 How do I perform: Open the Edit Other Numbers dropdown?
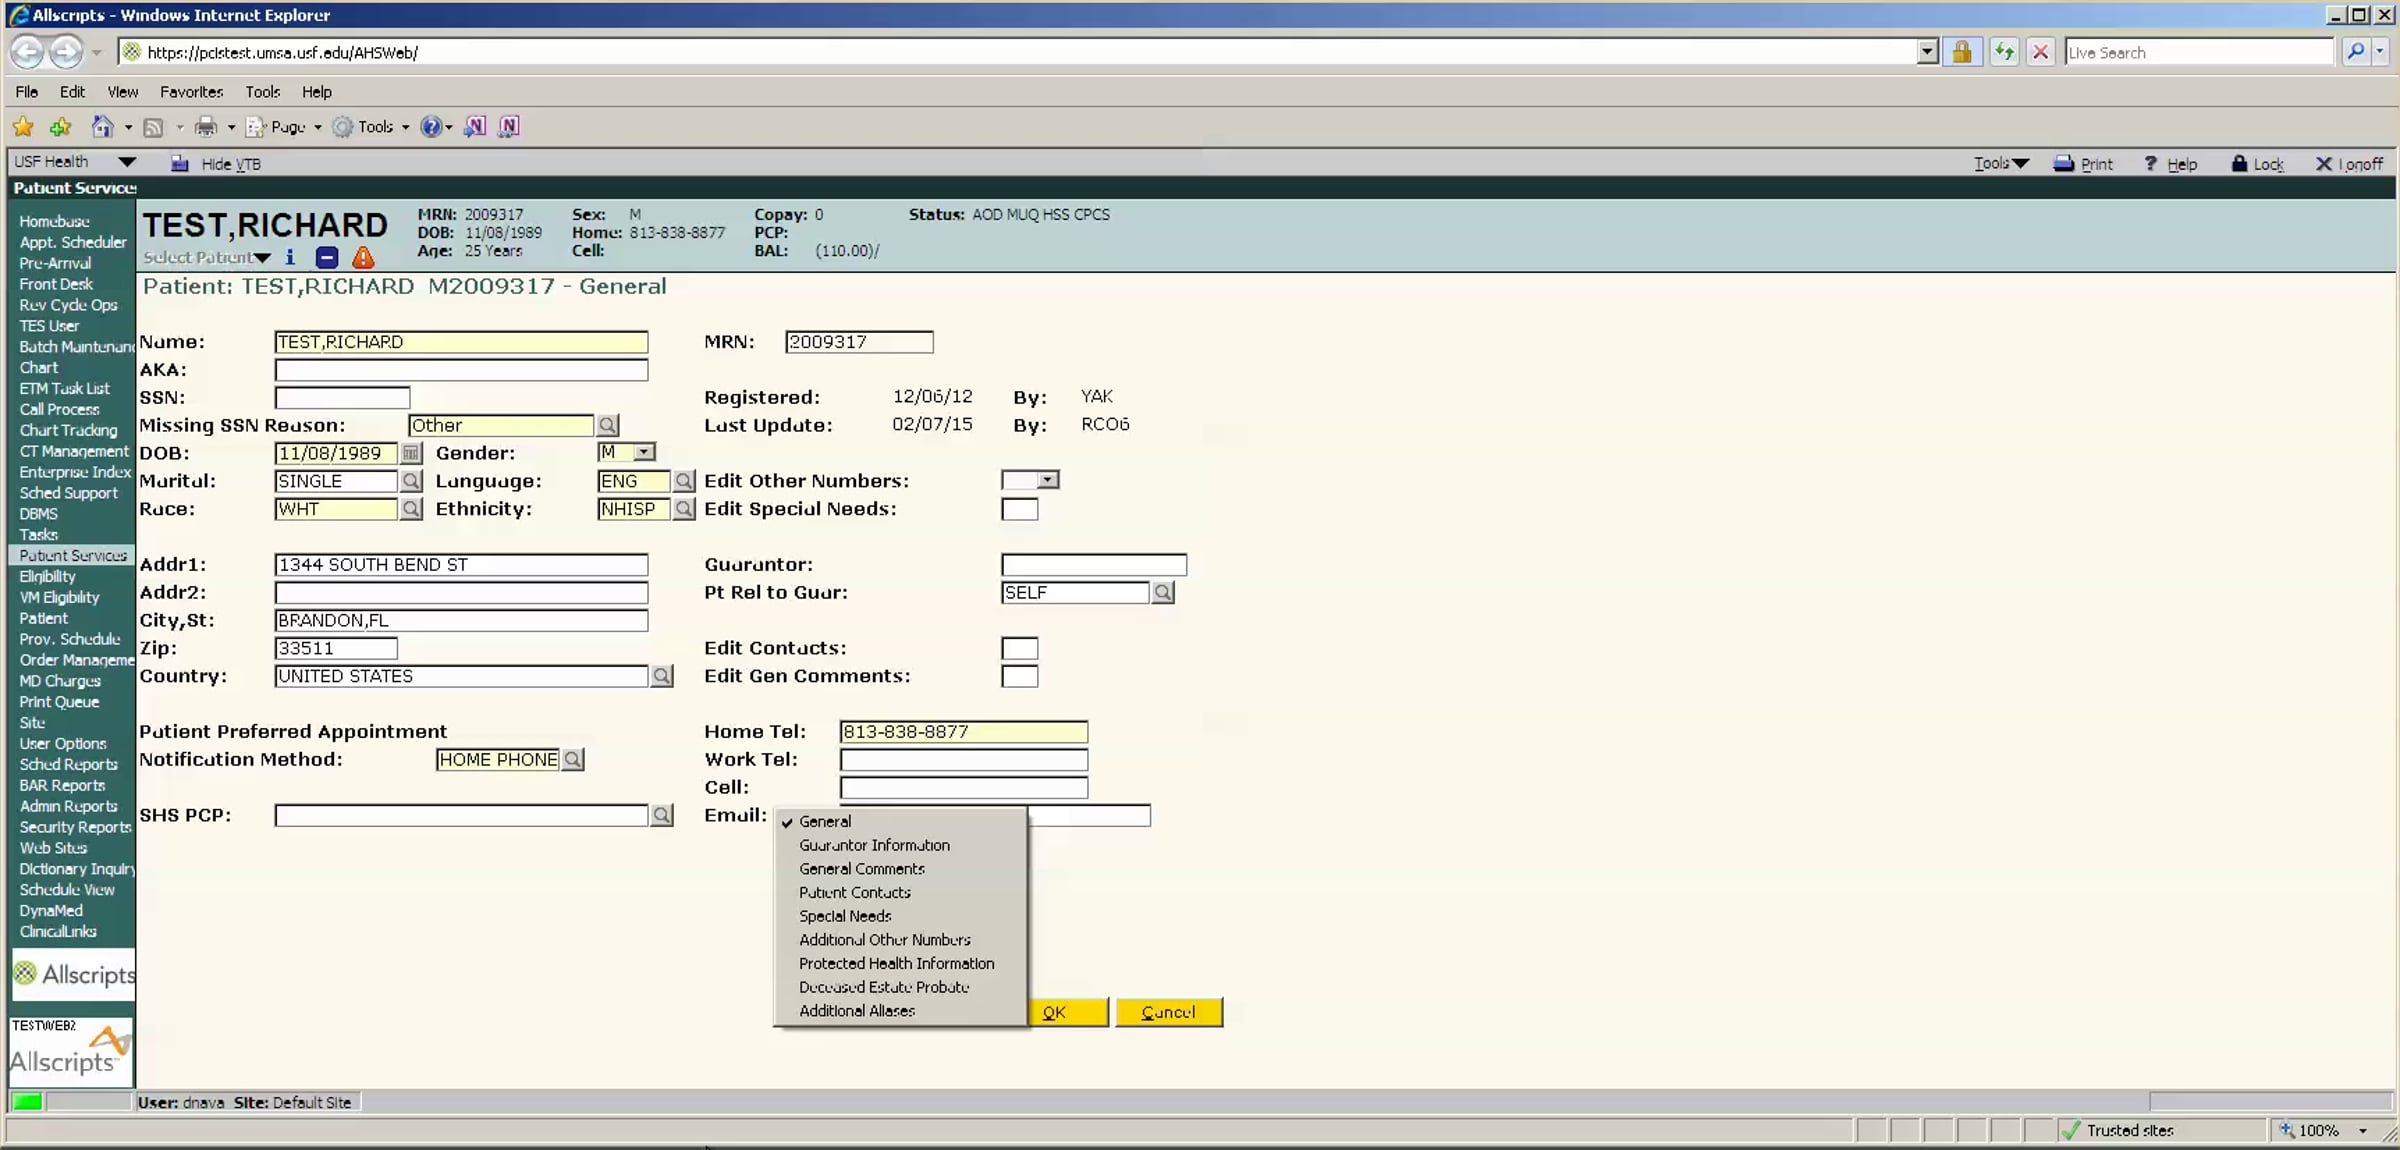tap(1046, 481)
